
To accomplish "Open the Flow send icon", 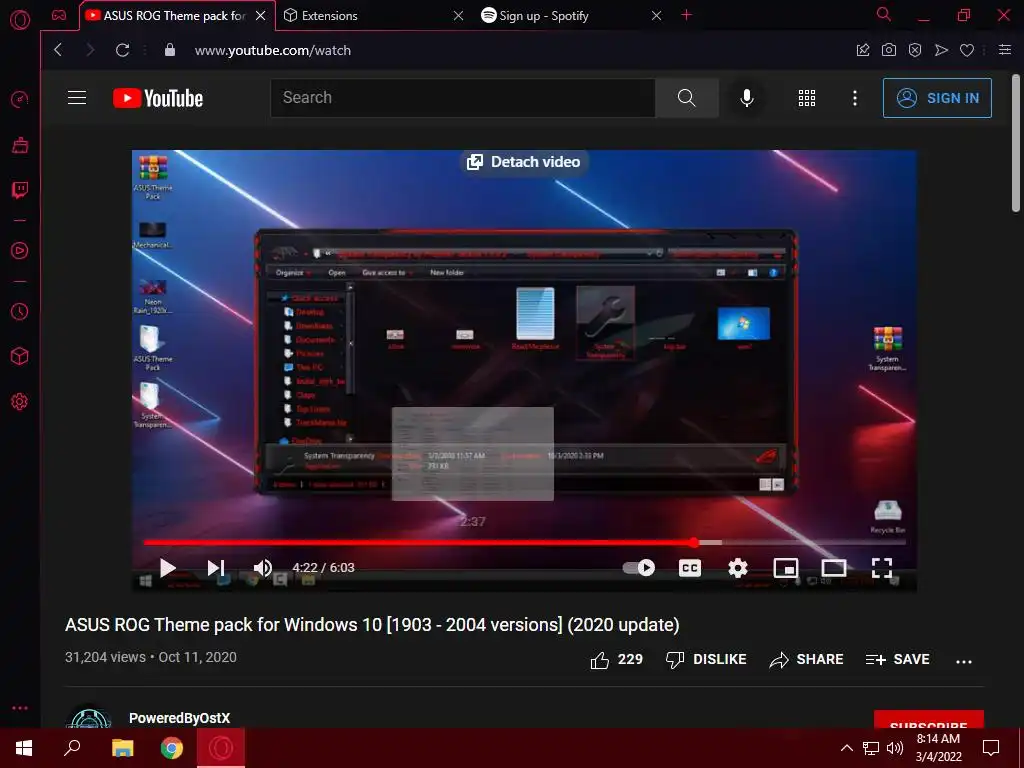I will (x=941, y=50).
